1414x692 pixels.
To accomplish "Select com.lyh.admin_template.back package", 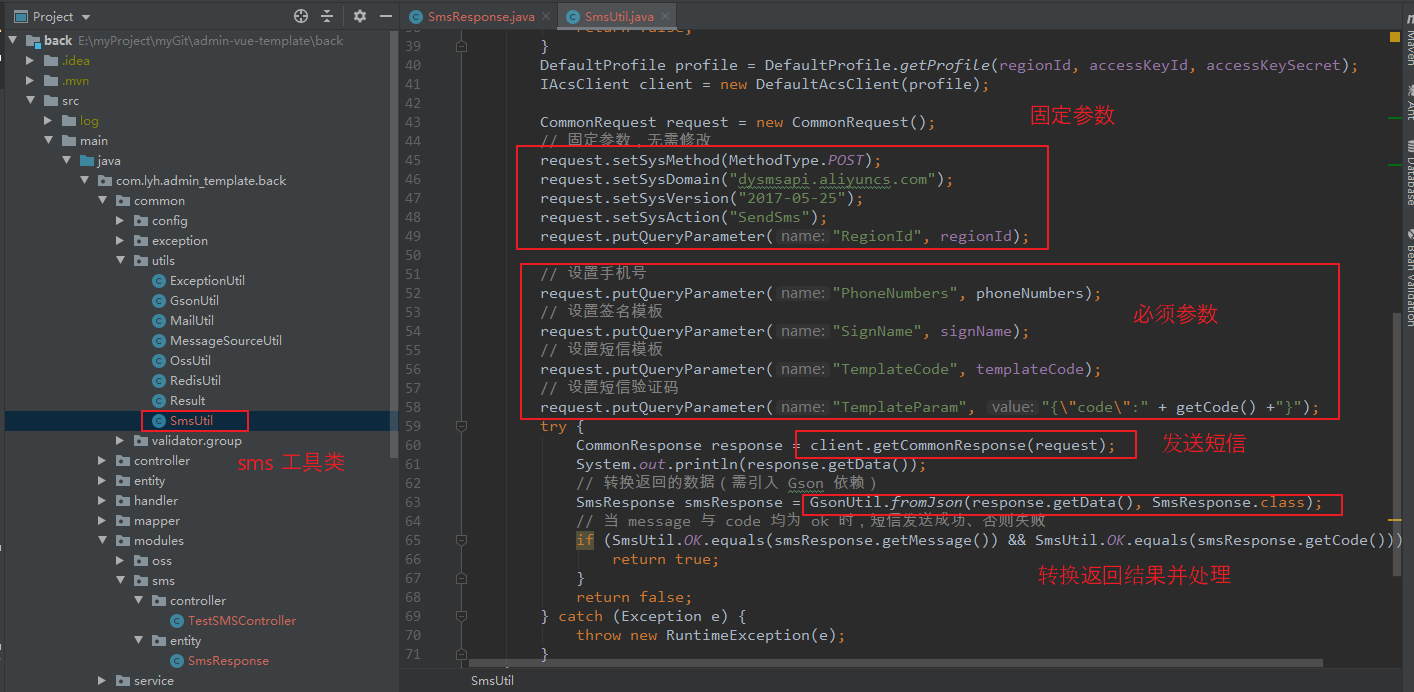I will click(202, 181).
